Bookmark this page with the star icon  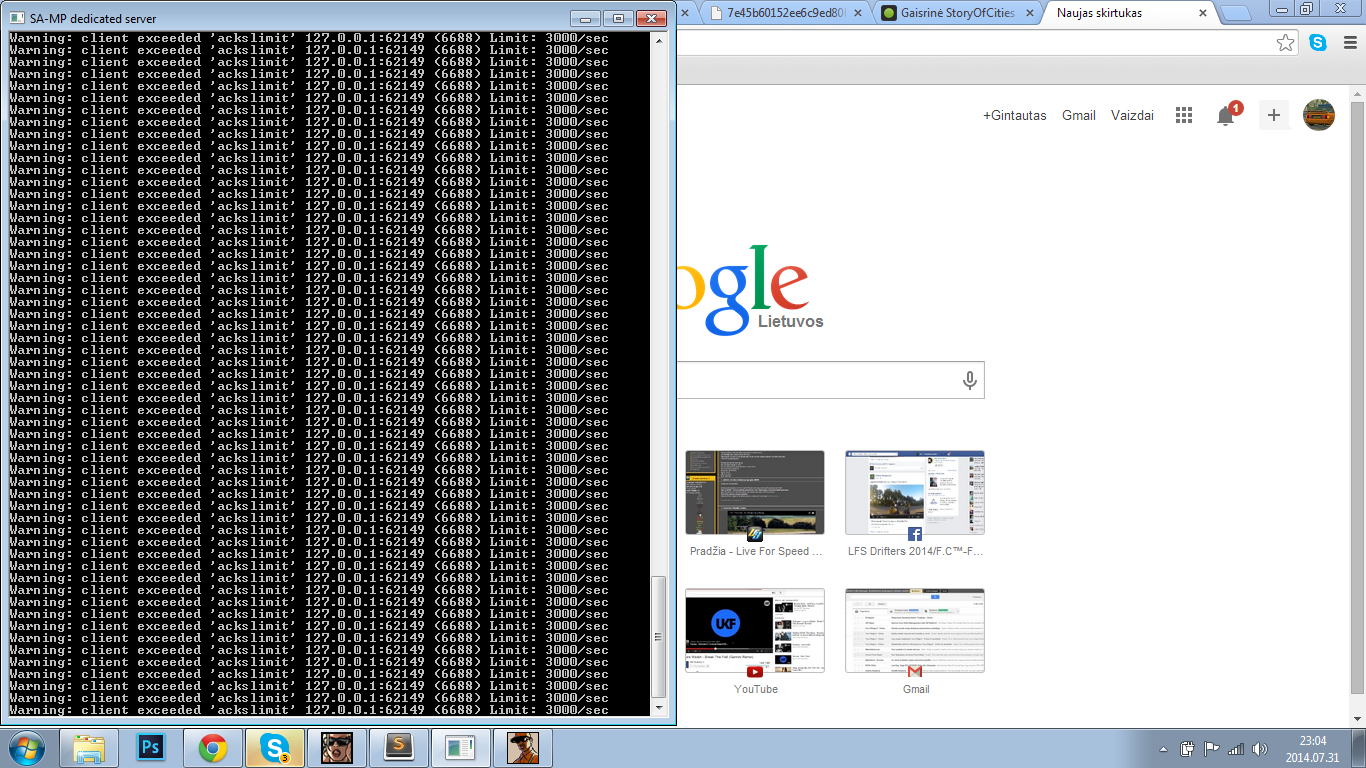click(1286, 43)
